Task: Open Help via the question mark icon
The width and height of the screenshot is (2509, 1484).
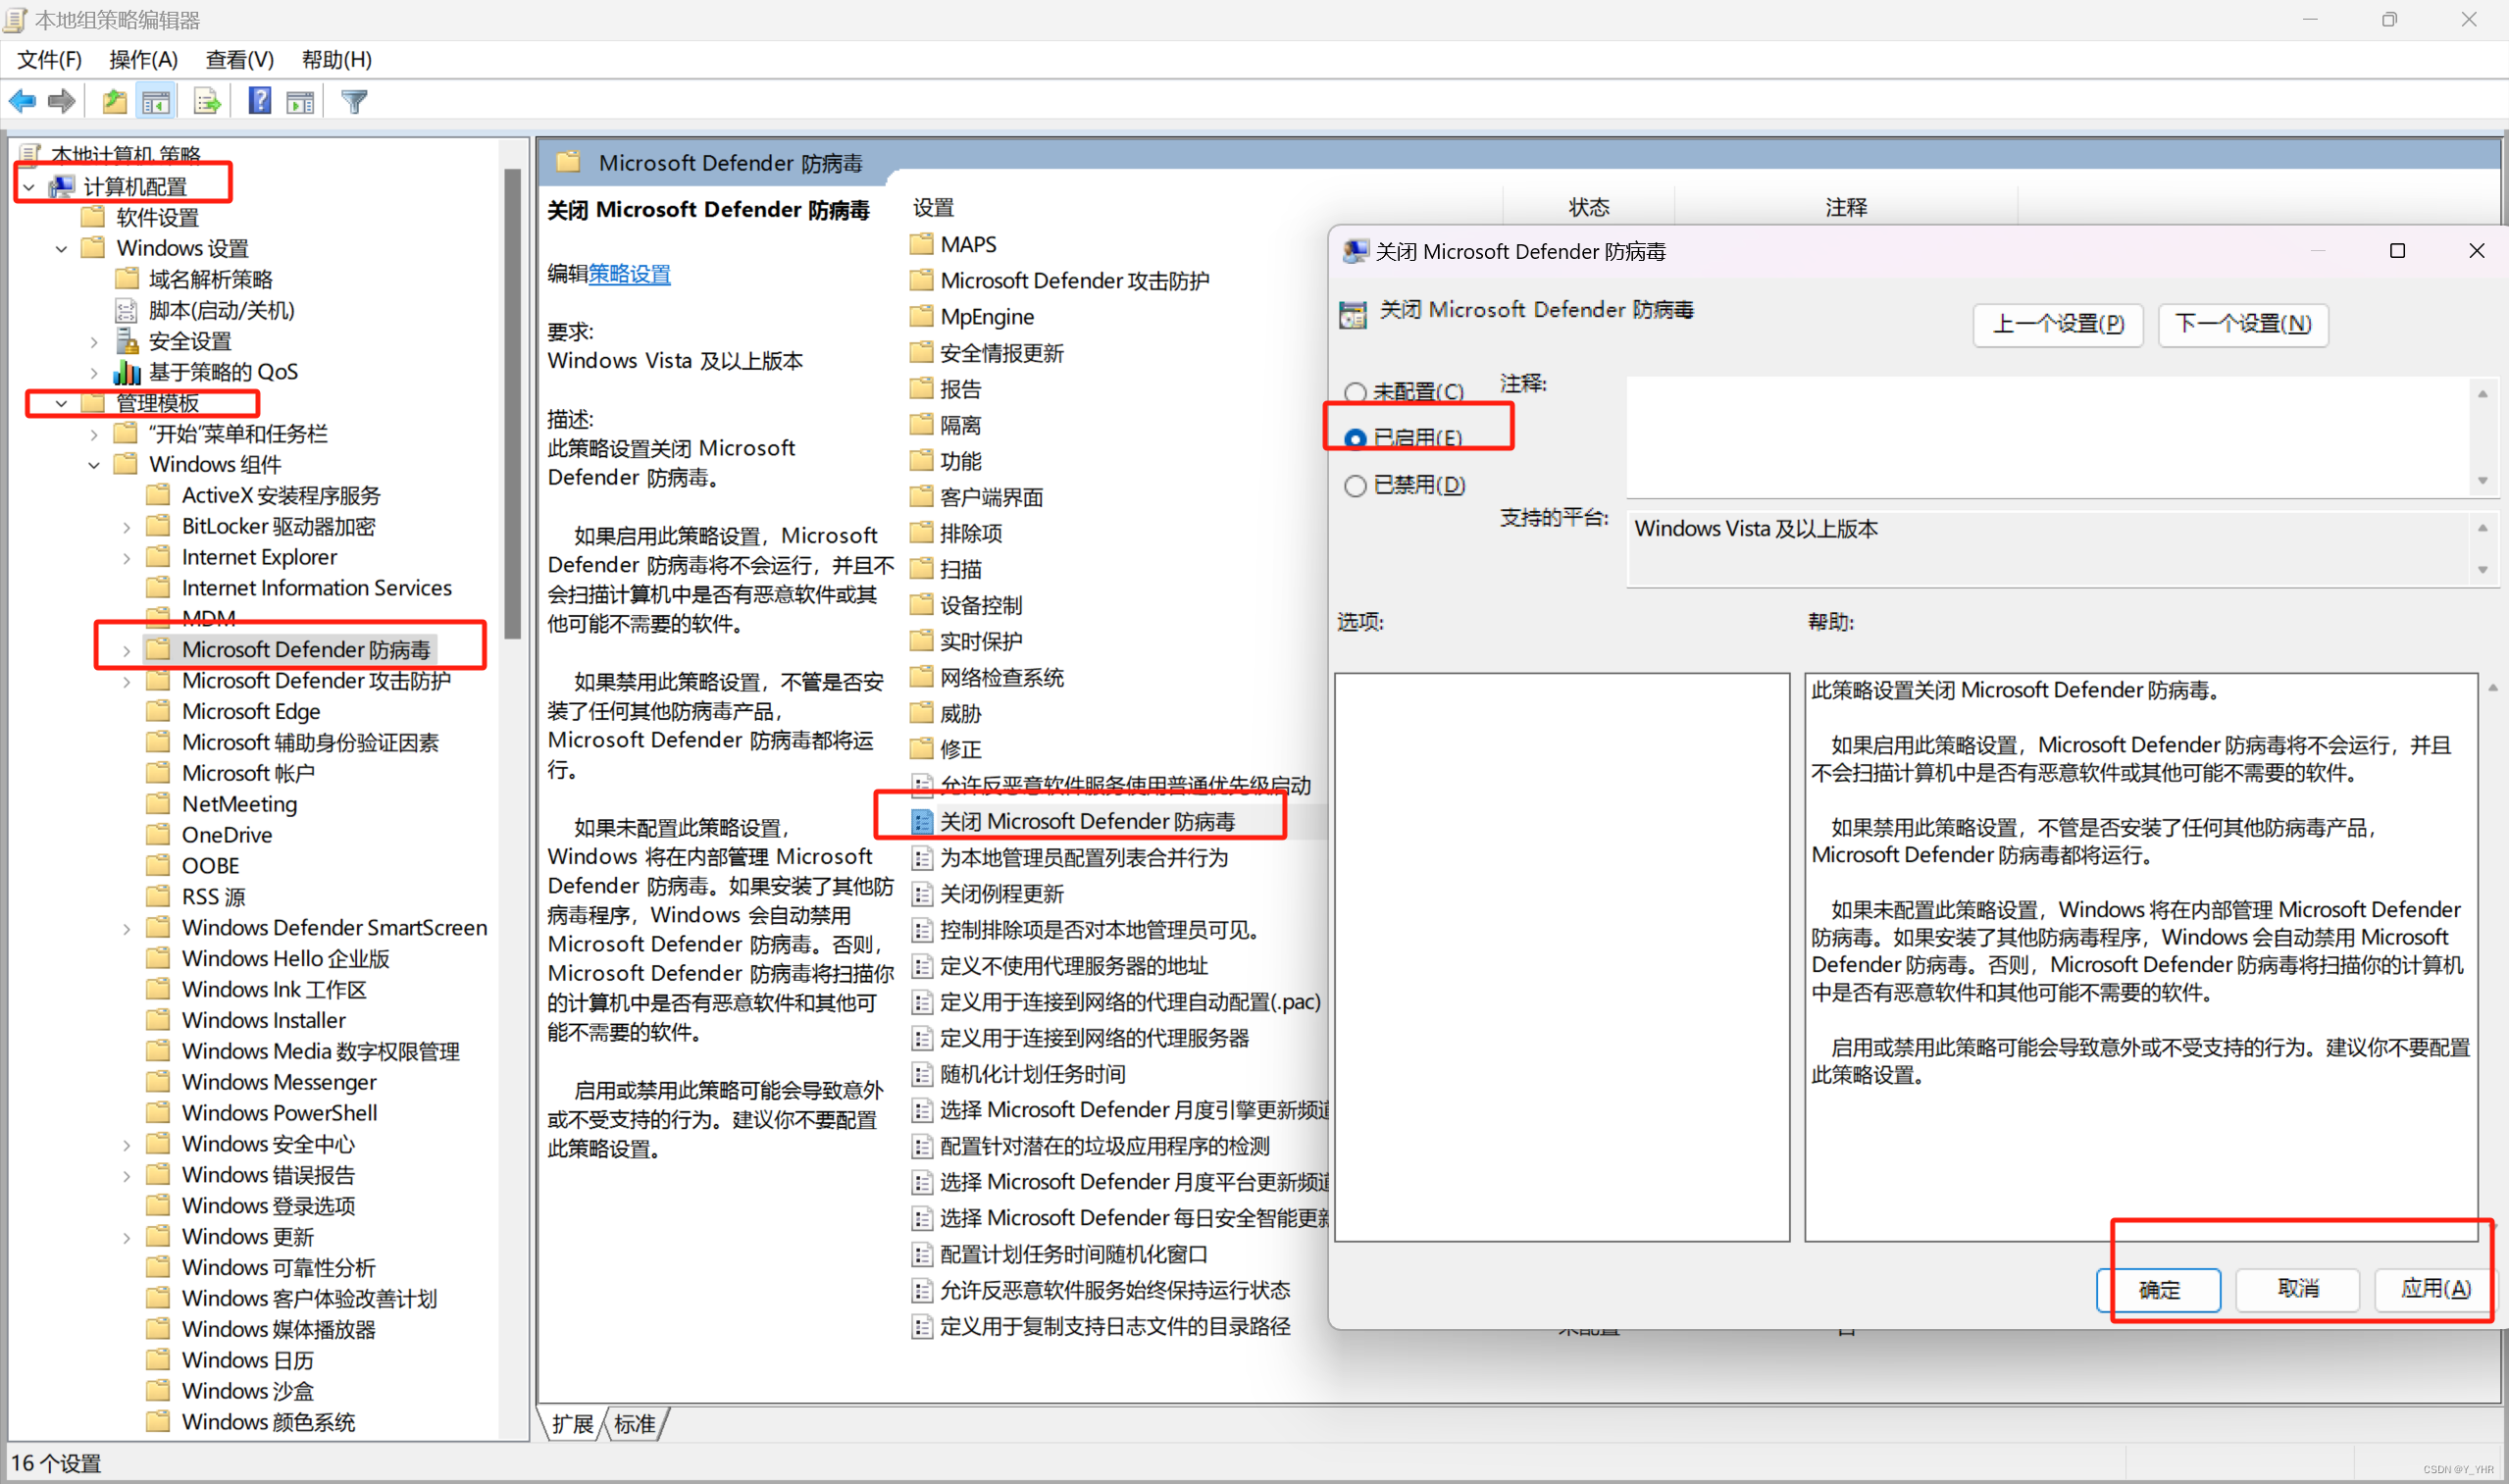Action: (259, 101)
